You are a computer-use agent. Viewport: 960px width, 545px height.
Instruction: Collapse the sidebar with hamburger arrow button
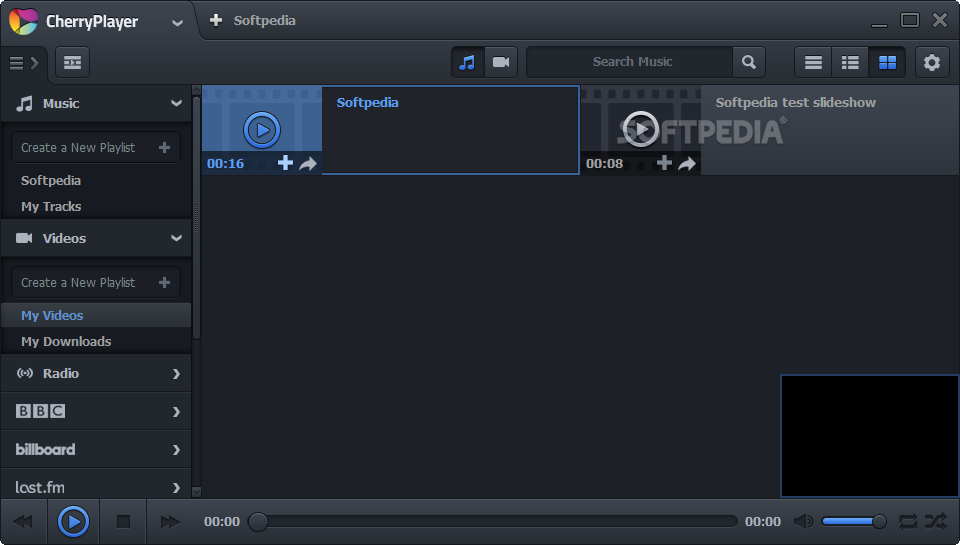coord(24,62)
